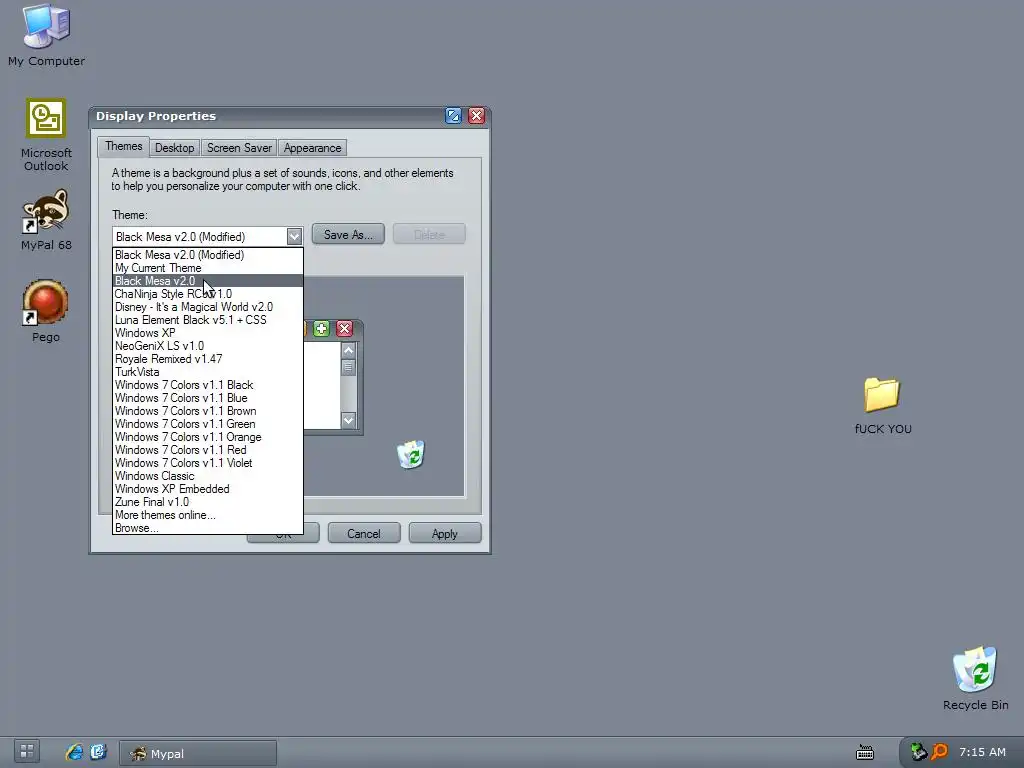Switch to the Desktop tab
Image resolution: width=1024 pixels, height=768 pixels.
click(x=174, y=148)
